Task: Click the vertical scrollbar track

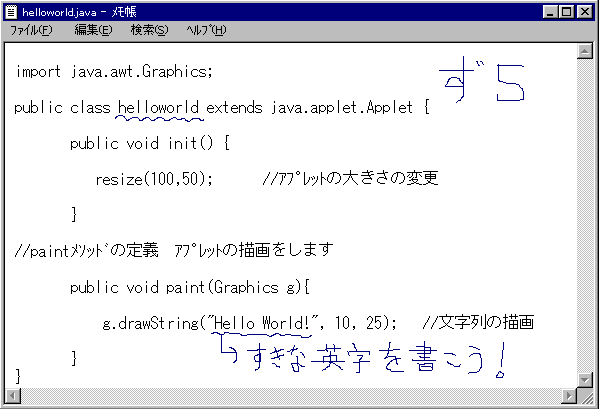Action: tap(584, 215)
